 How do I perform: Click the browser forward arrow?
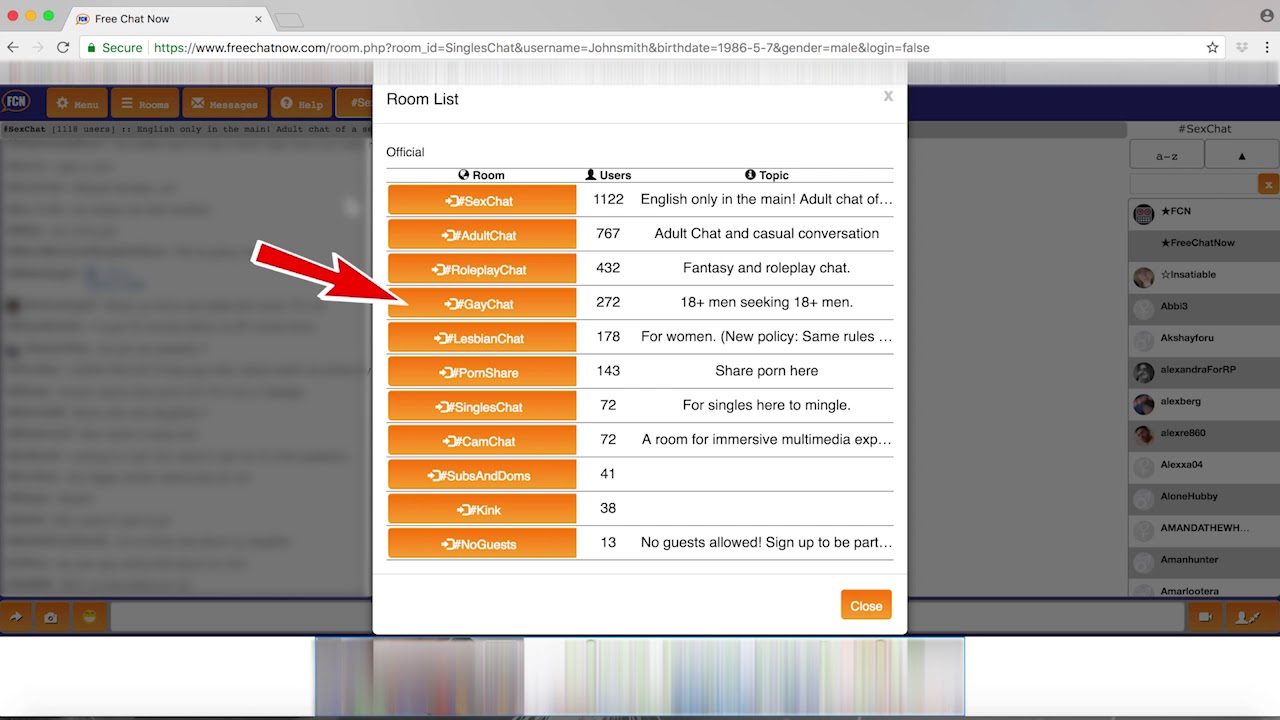[38, 47]
